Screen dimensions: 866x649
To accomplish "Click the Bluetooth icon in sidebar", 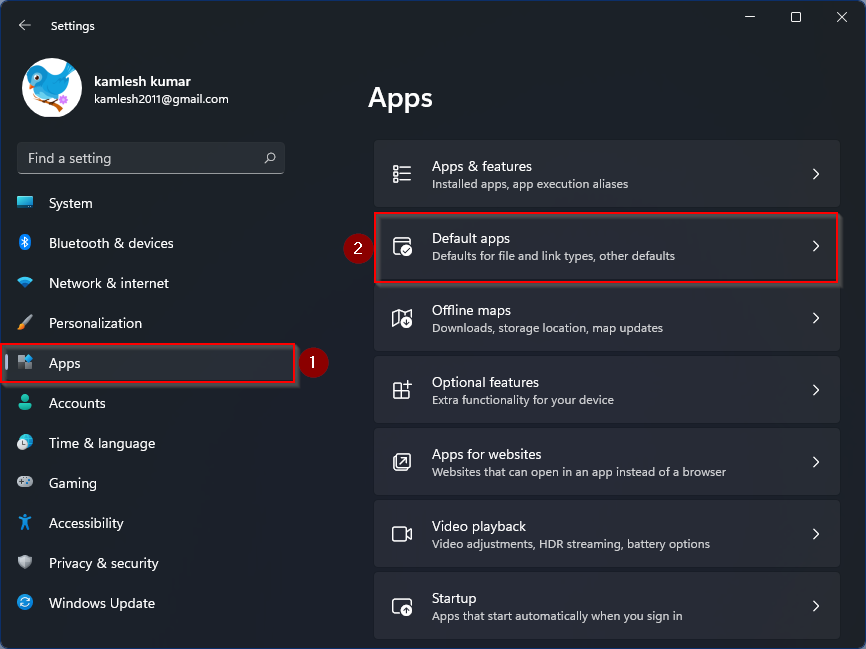I will click(x=25, y=243).
